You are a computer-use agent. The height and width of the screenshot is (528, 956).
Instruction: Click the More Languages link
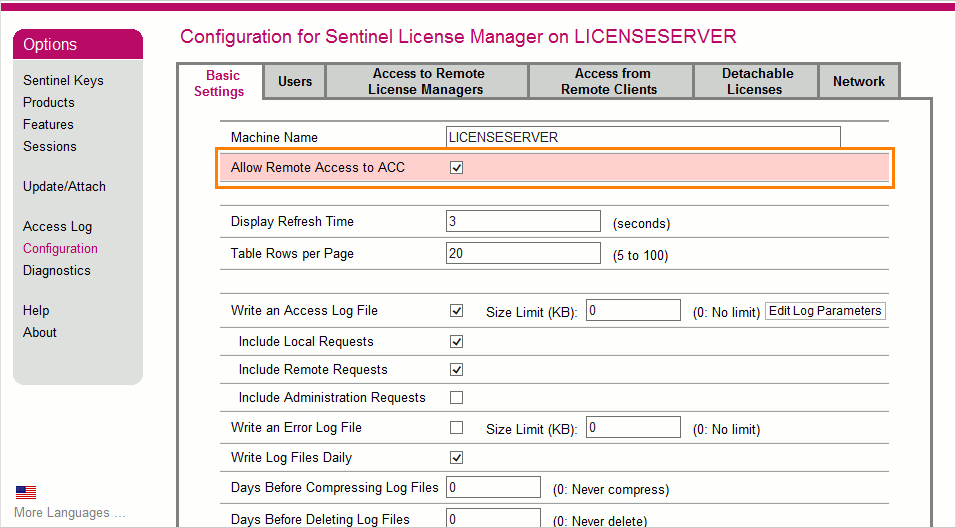(69, 513)
